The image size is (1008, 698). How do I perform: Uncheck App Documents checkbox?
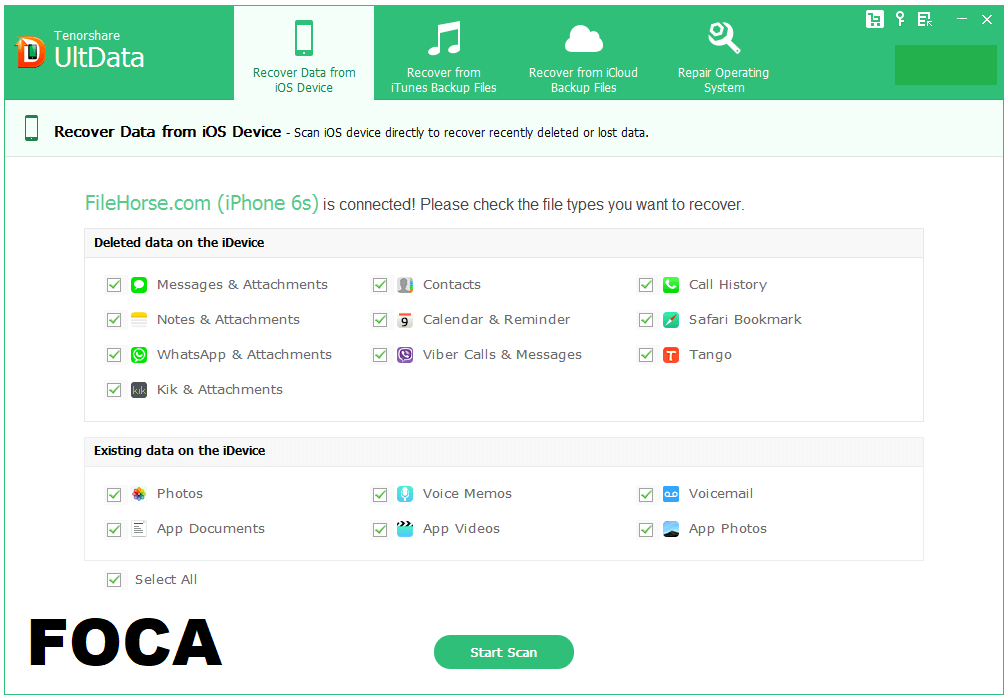click(114, 529)
